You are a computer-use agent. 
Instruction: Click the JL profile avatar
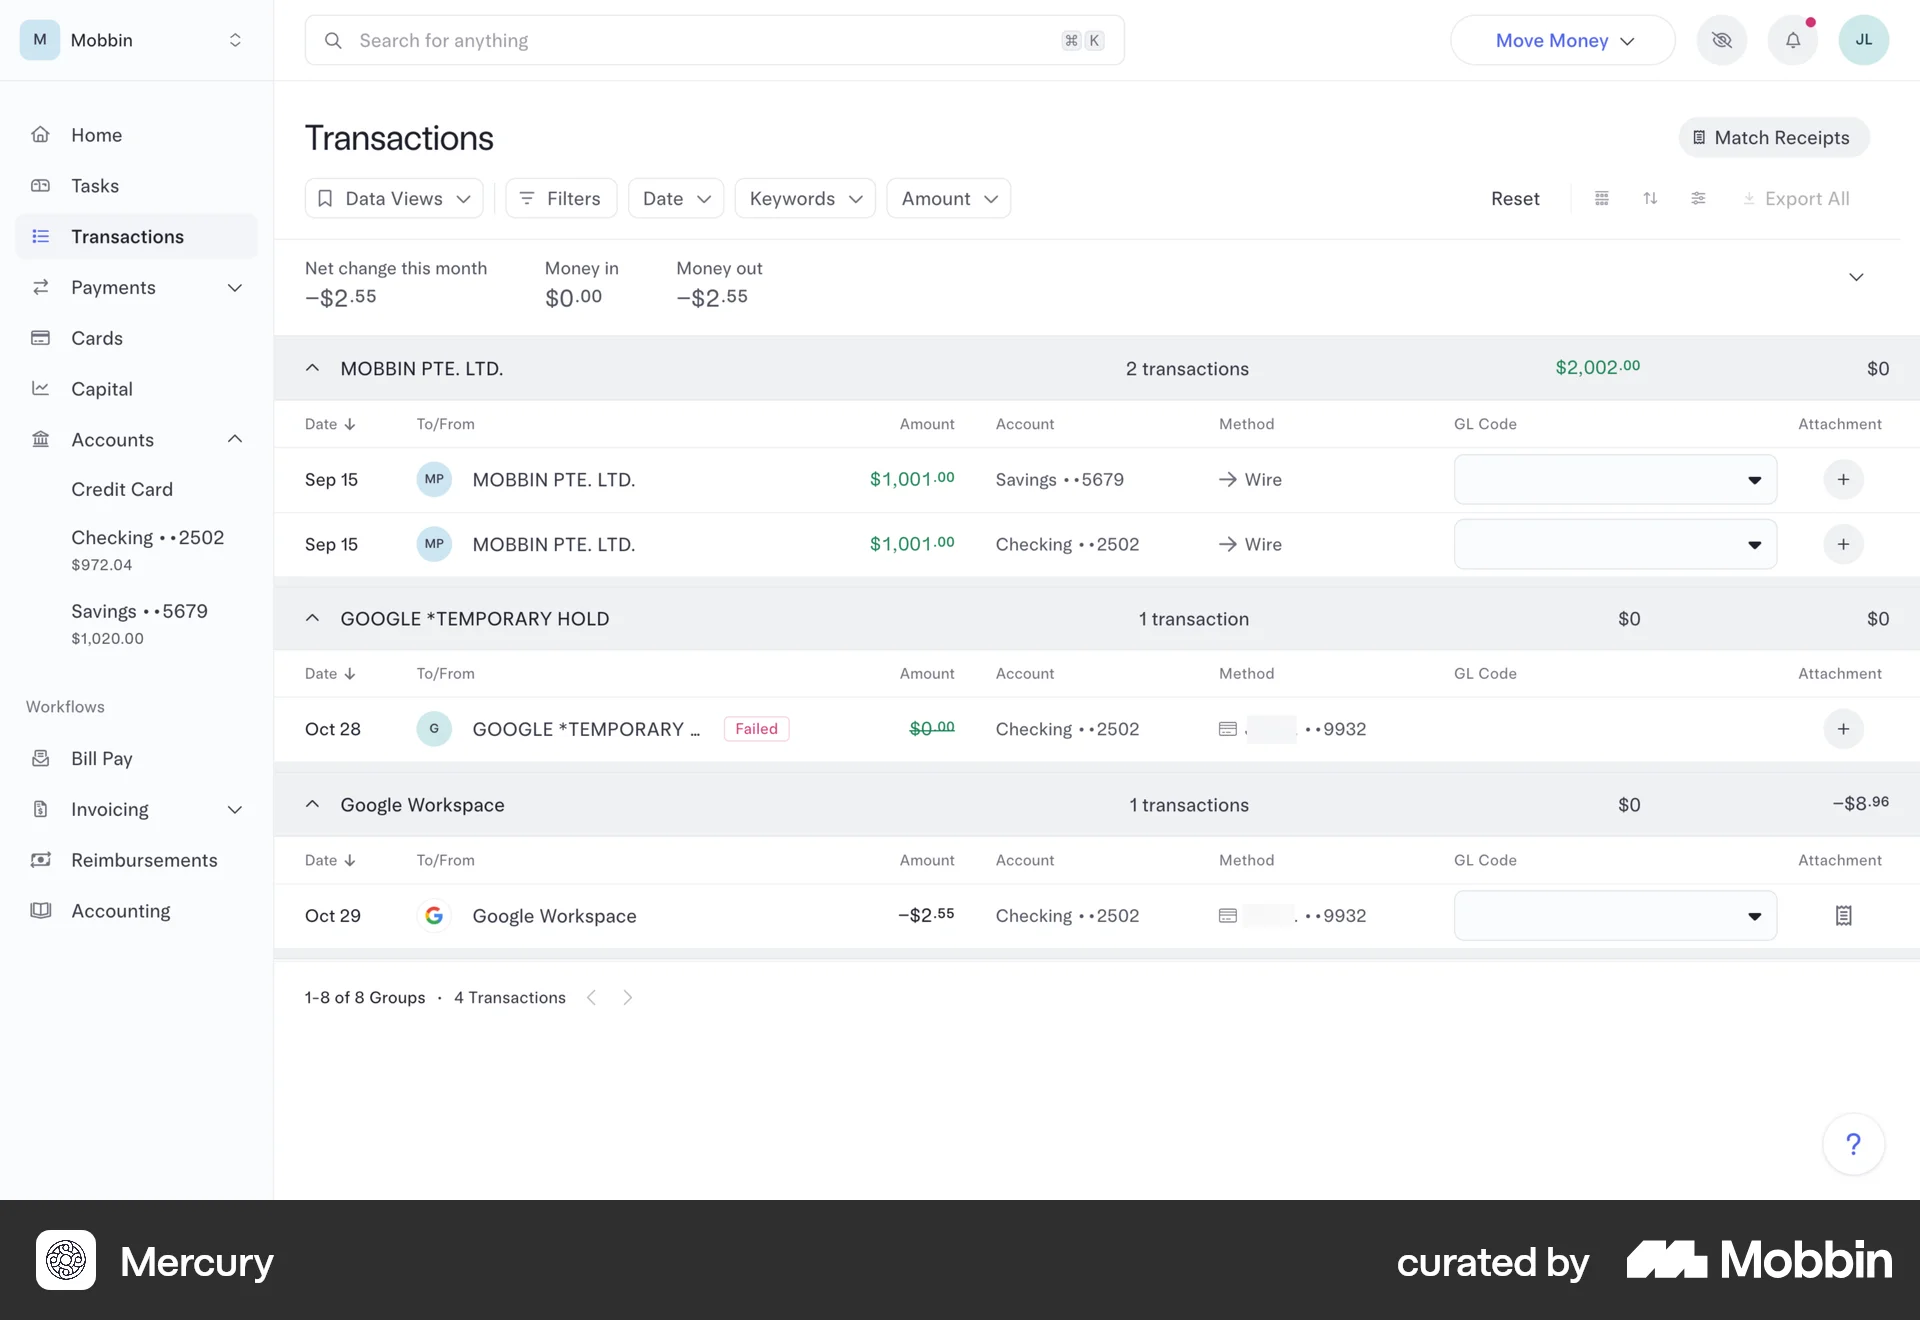(x=1864, y=40)
